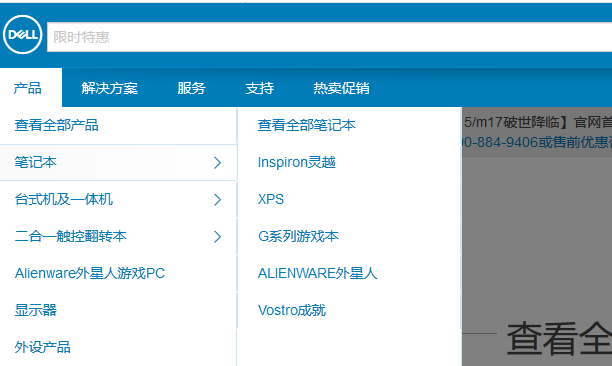Click the 限时特惠 search input field
This screenshot has height=366, width=612.
[329, 37]
